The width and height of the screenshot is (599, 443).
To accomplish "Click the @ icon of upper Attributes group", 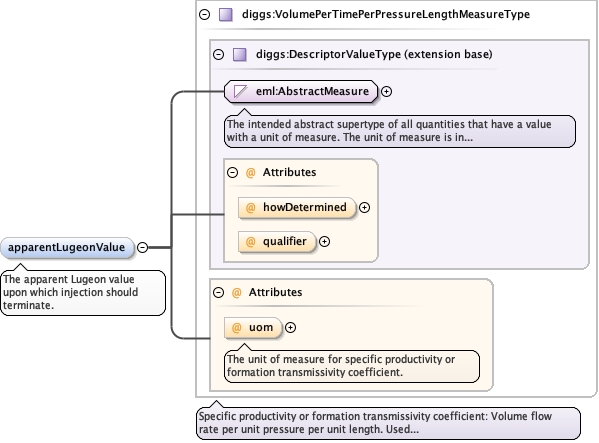I will pos(250,173).
